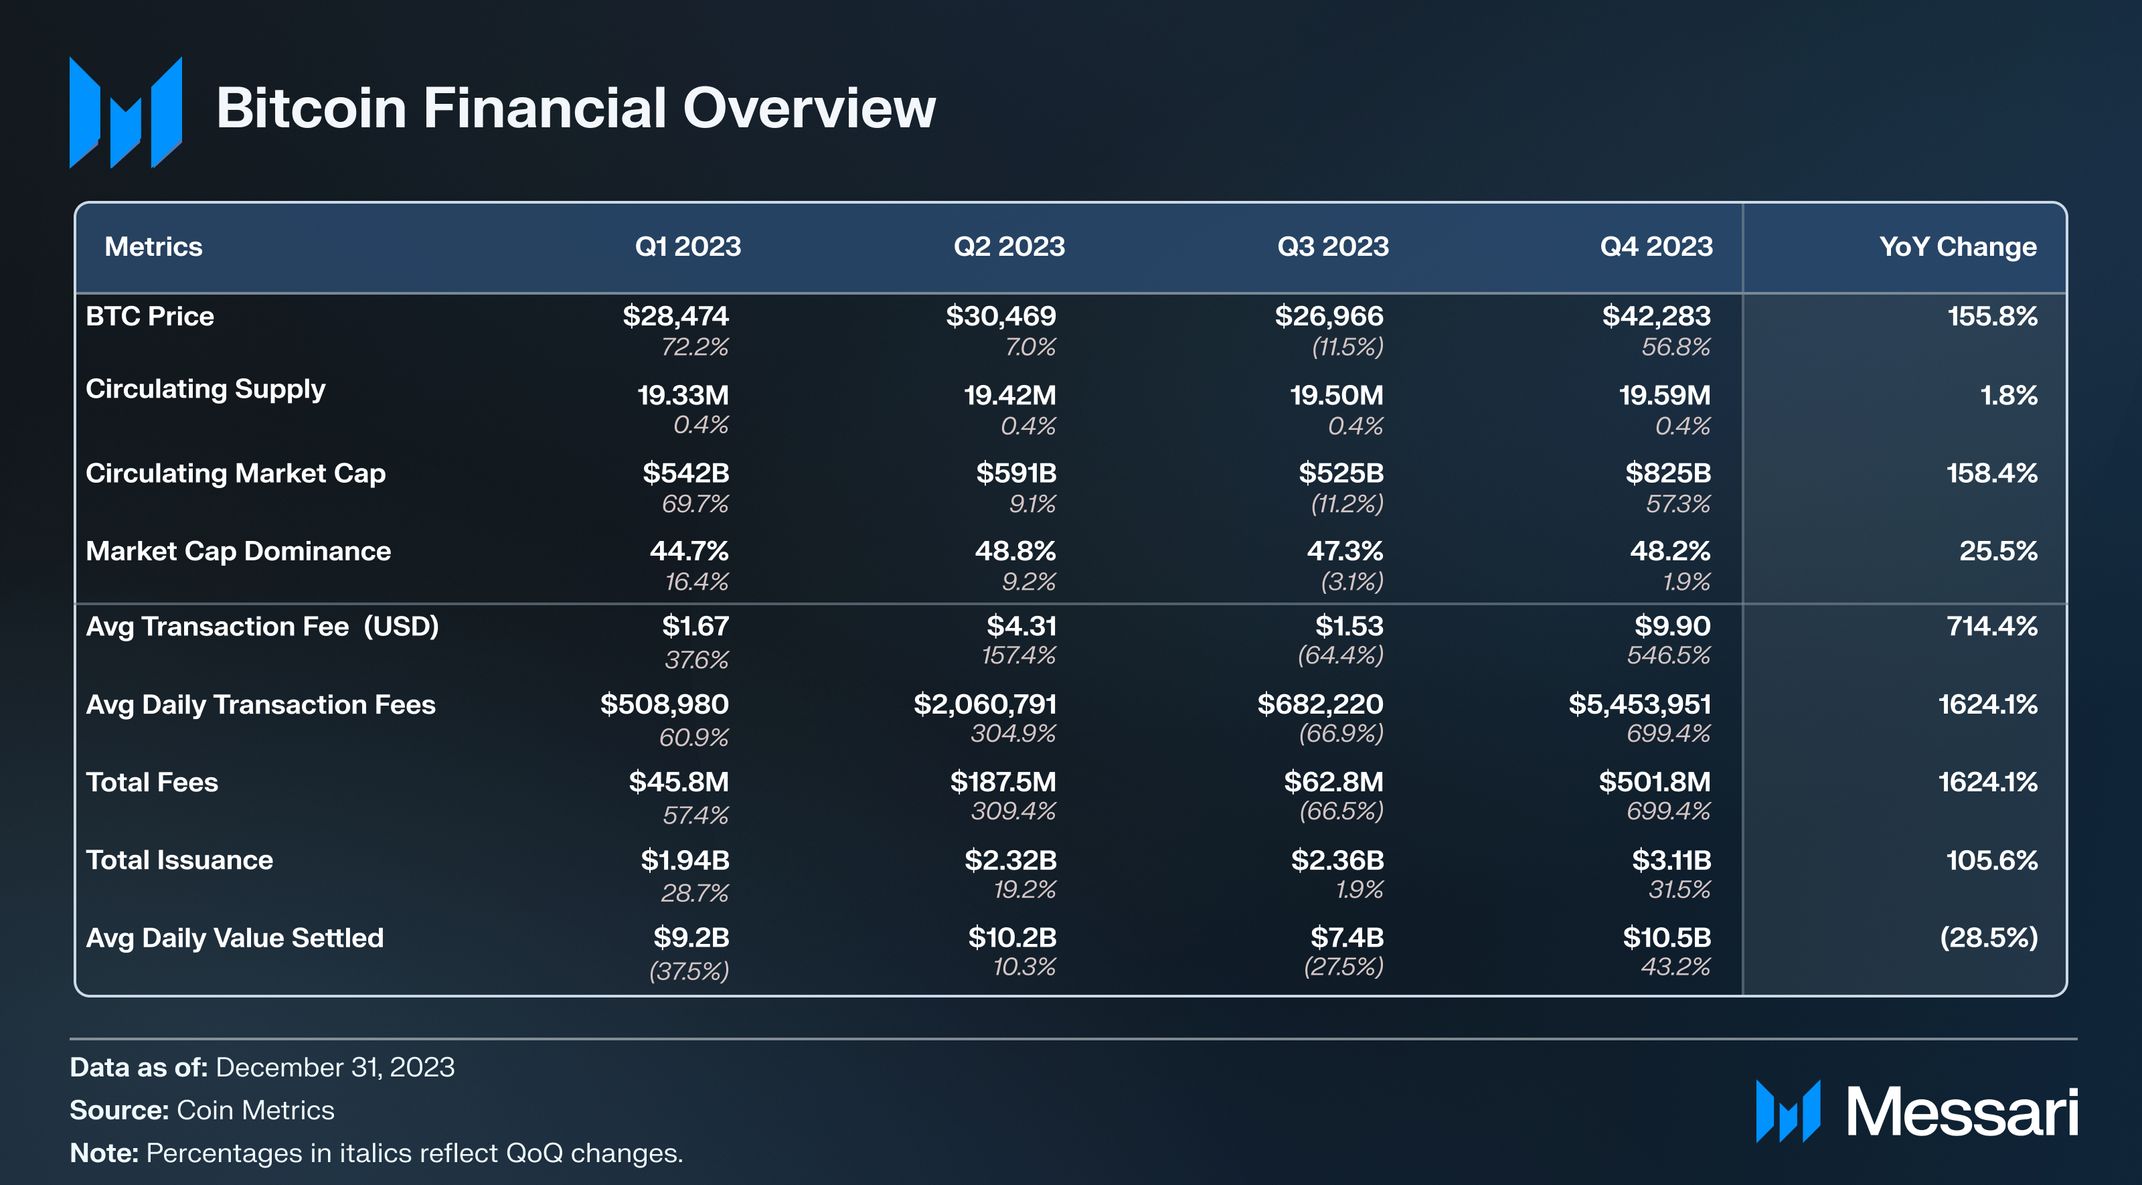Image resolution: width=2142 pixels, height=1185 pixels.
Task: Click the 105.6% YoY change value
Action: click(1992, 860)
